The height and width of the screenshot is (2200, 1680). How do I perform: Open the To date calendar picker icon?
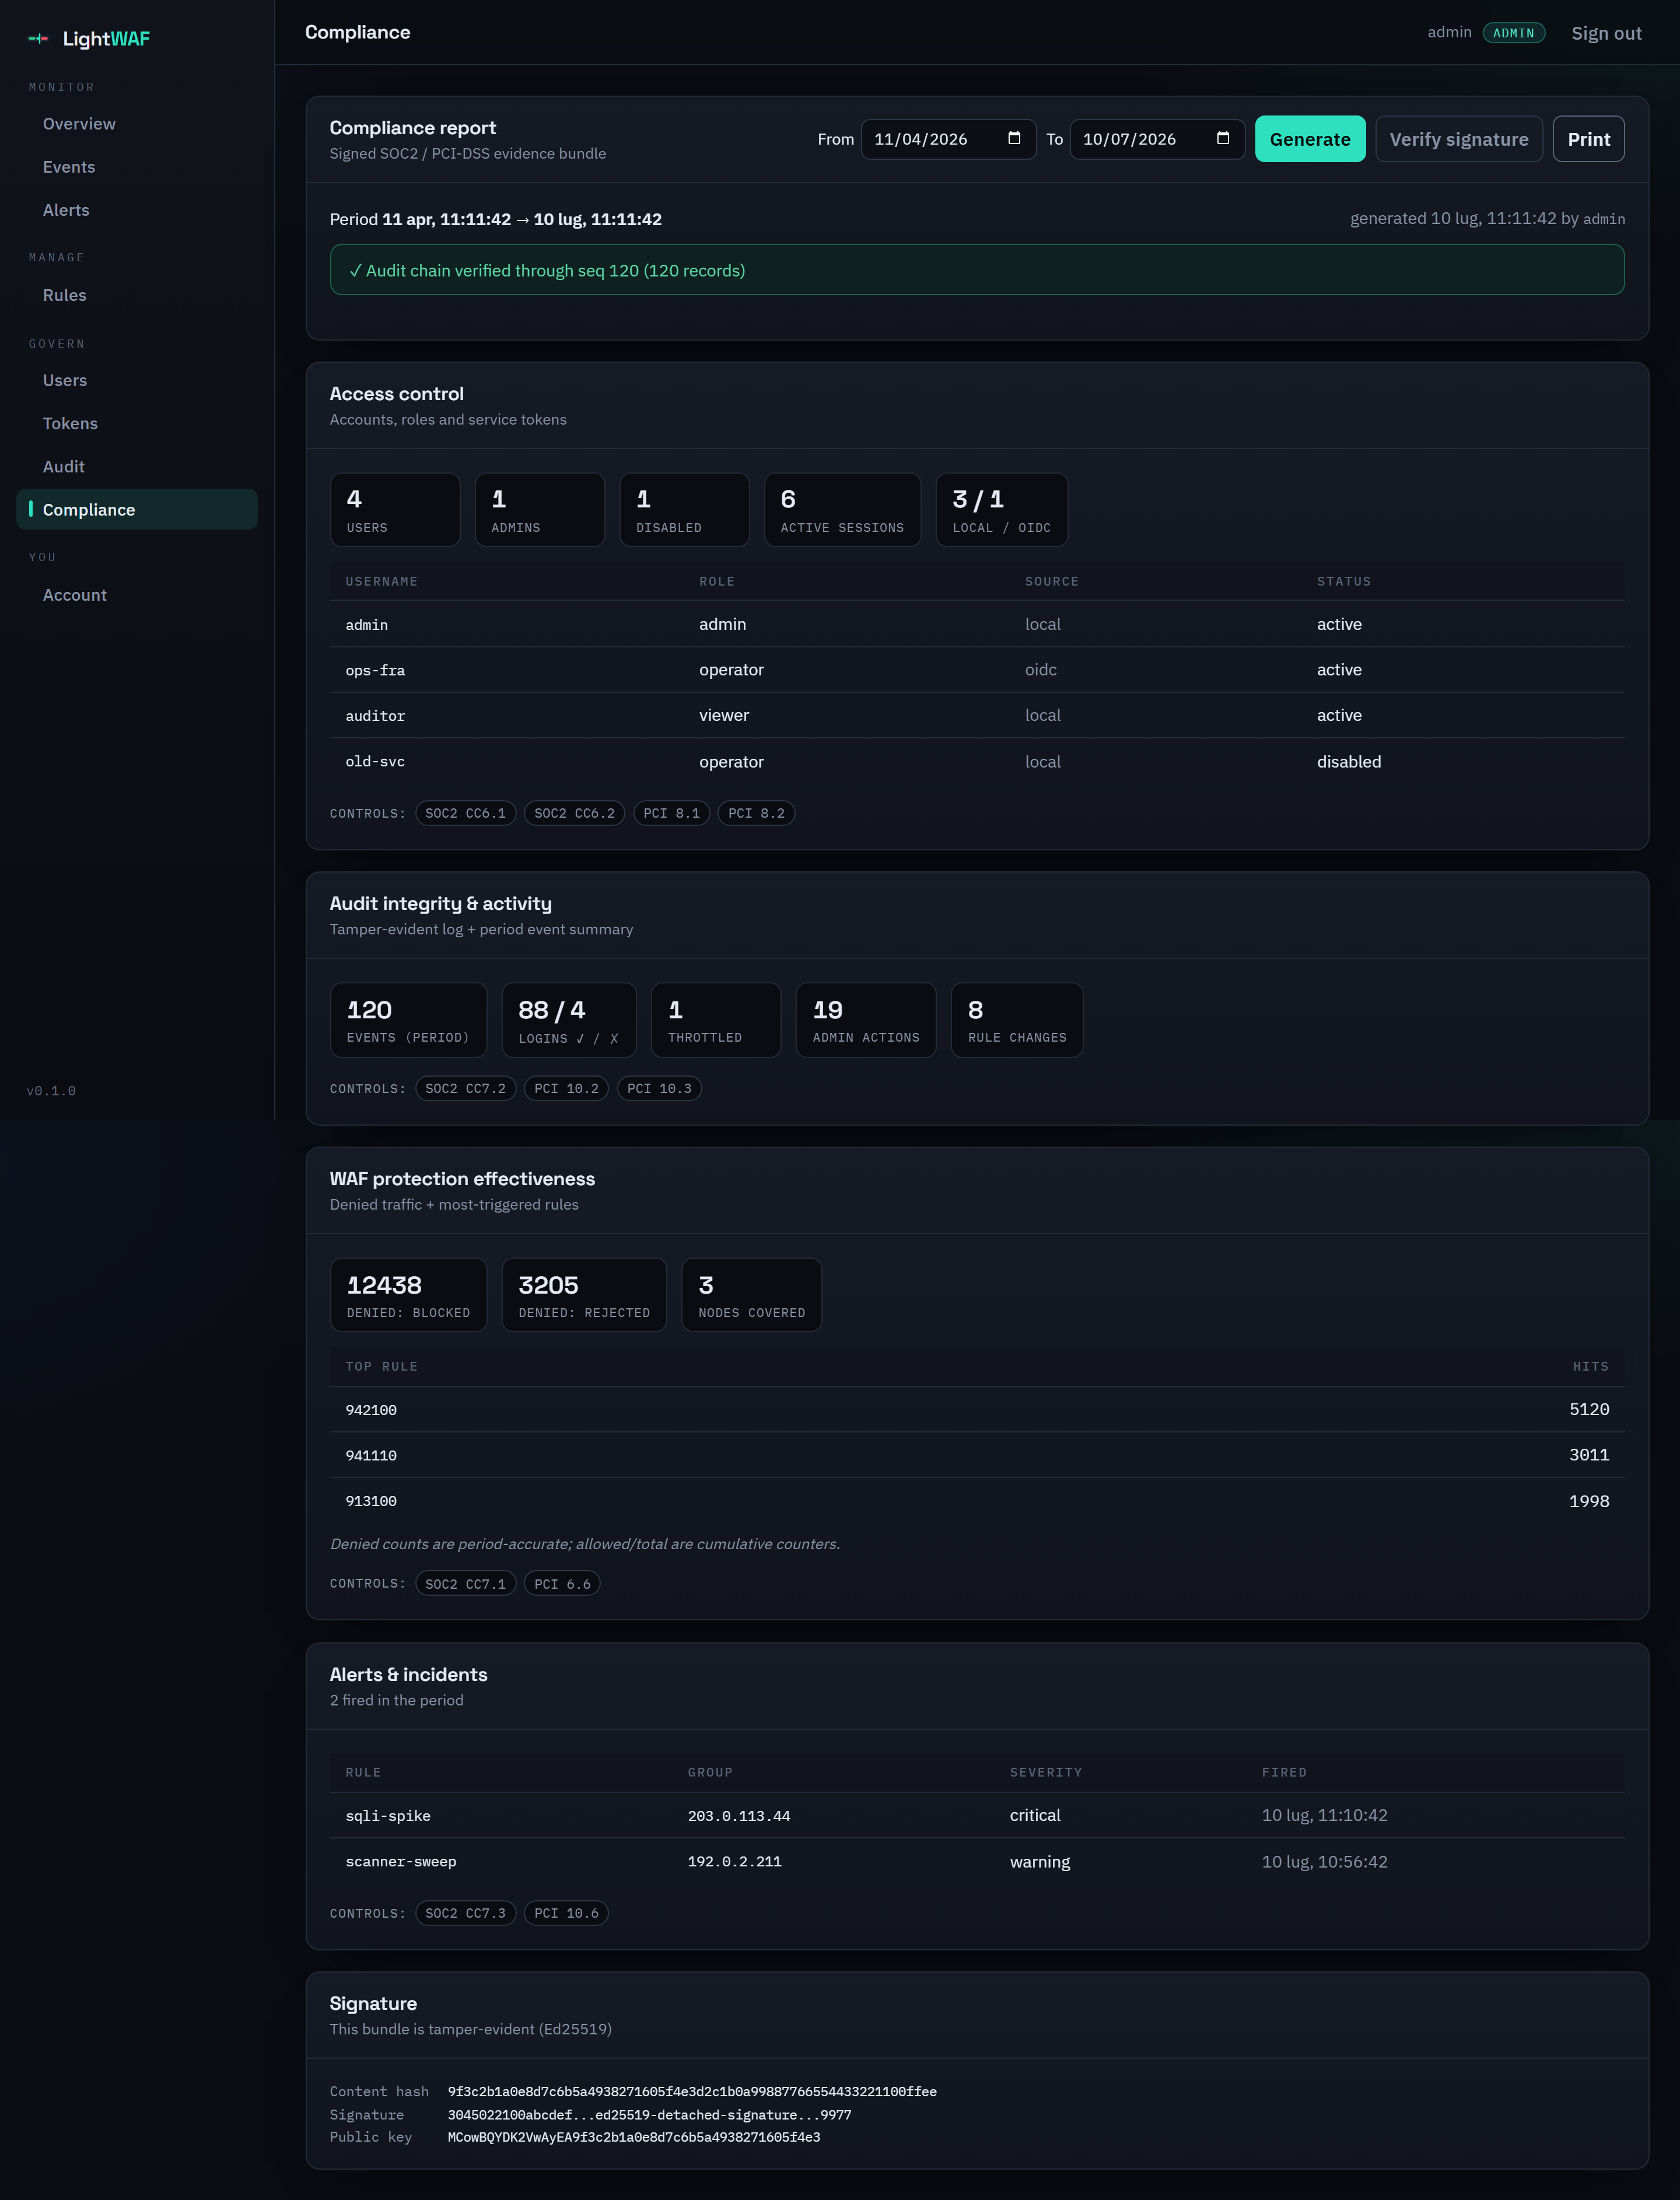[1222, 138]
